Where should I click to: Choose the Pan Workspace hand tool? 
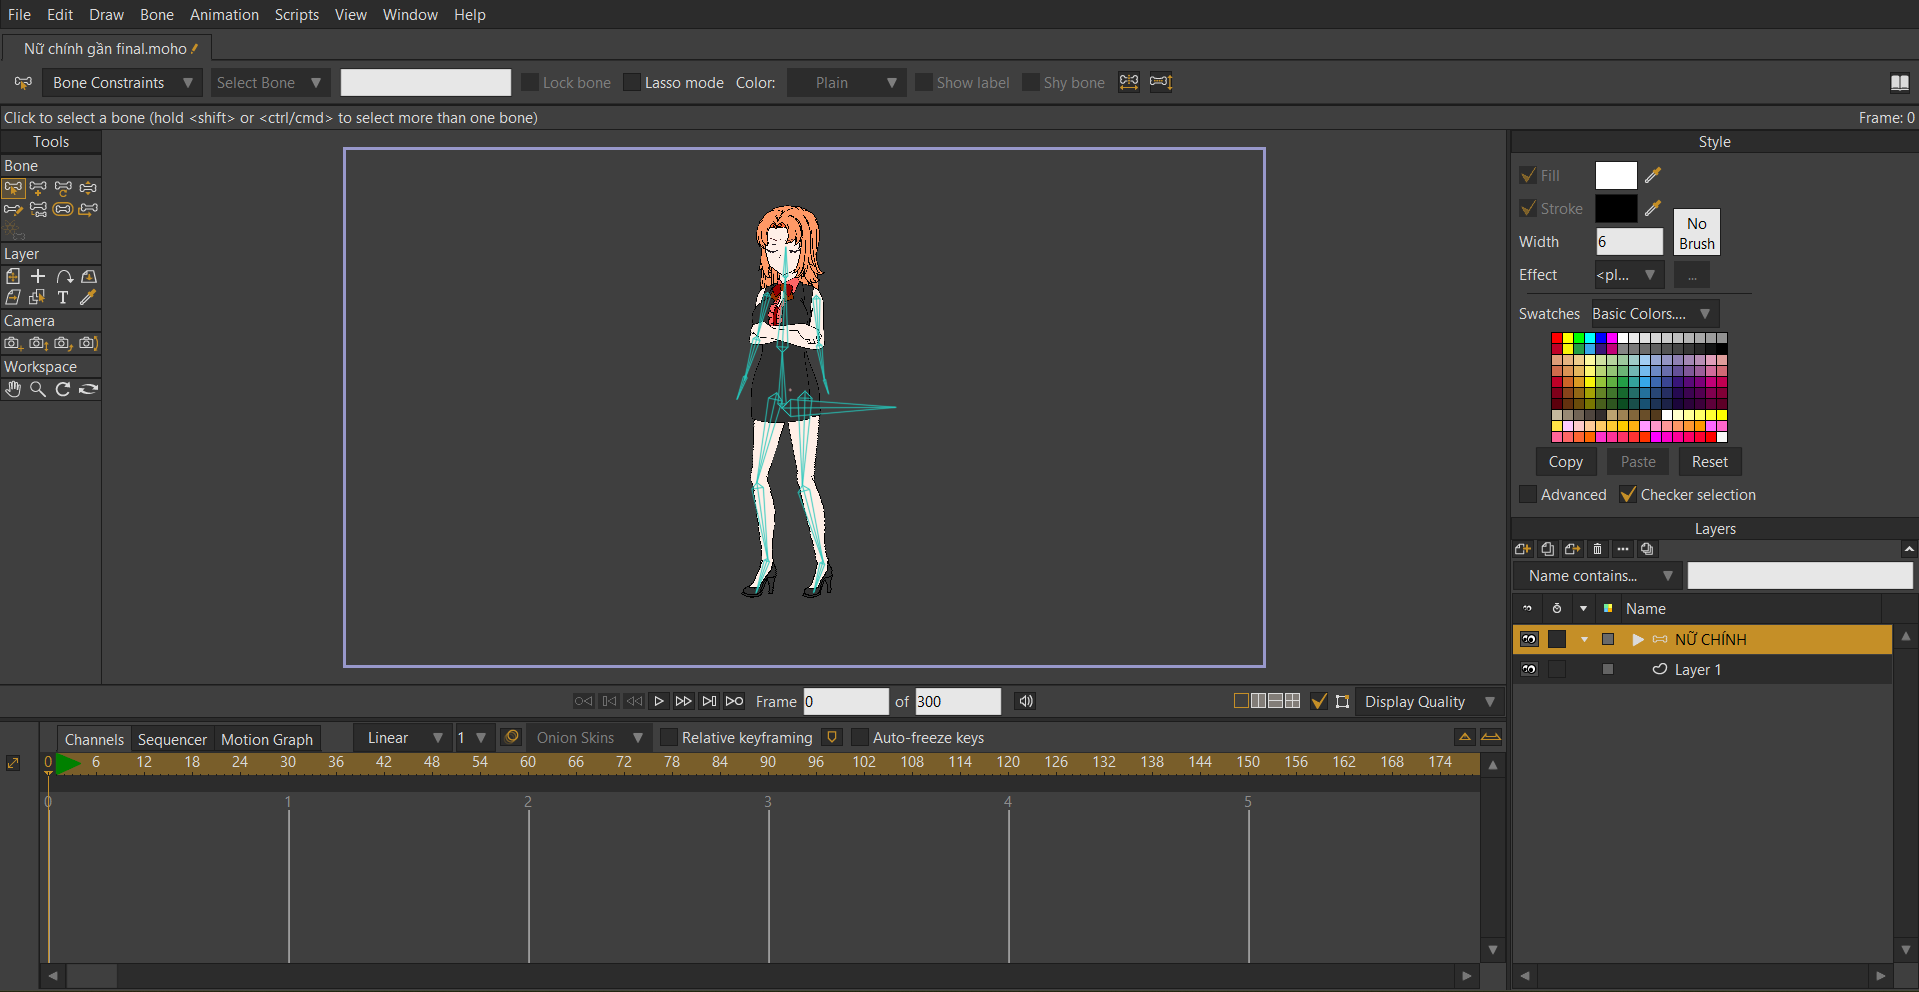tap(13, 390)
